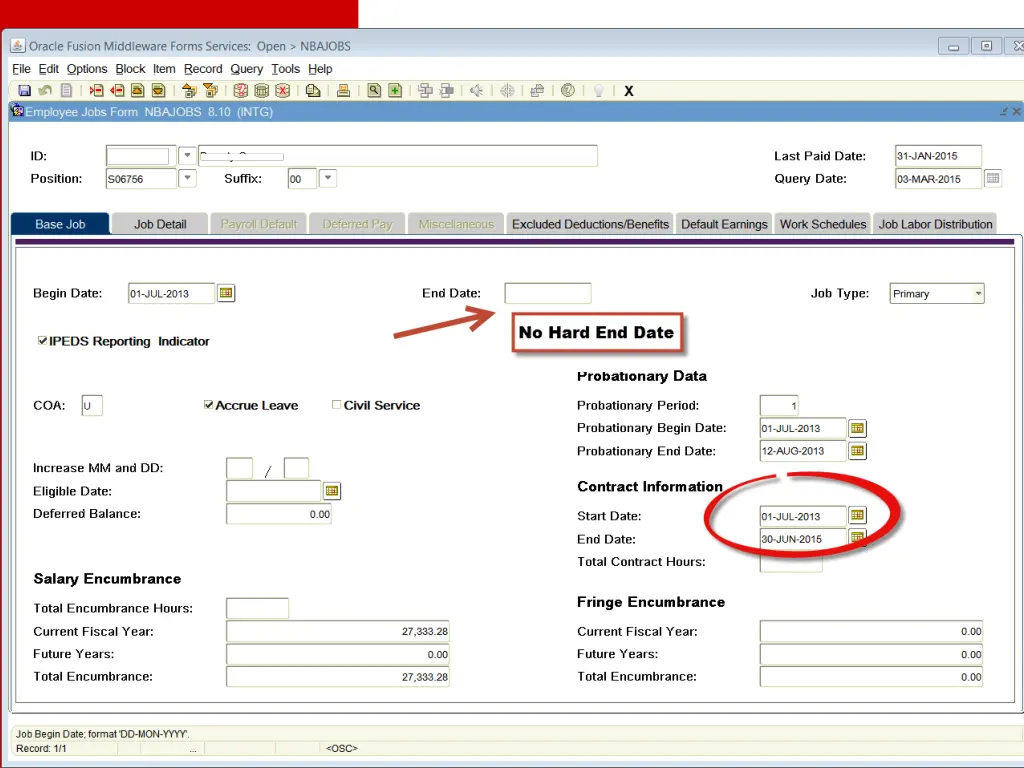Click the lightbulb icon in toolbar
The image size is (1024, 768).
[598, 91]
